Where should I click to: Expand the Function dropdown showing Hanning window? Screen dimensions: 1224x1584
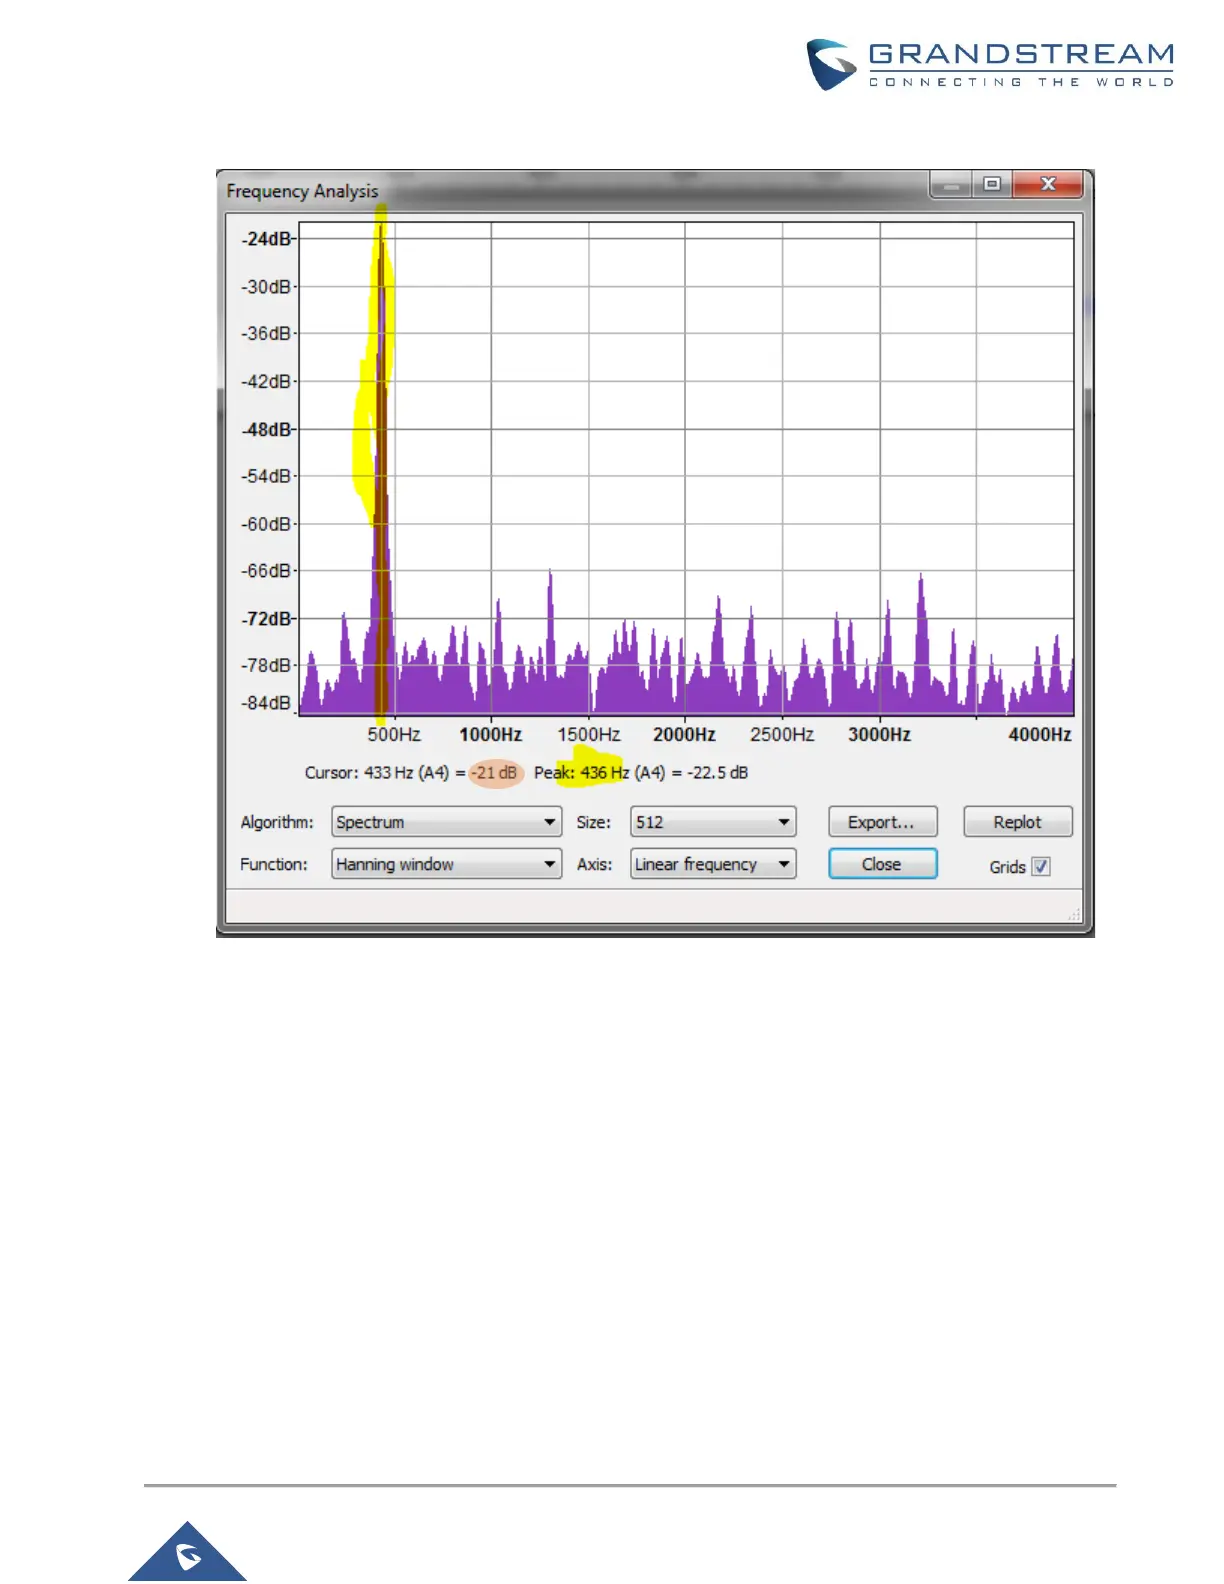[x=446, y=864]
